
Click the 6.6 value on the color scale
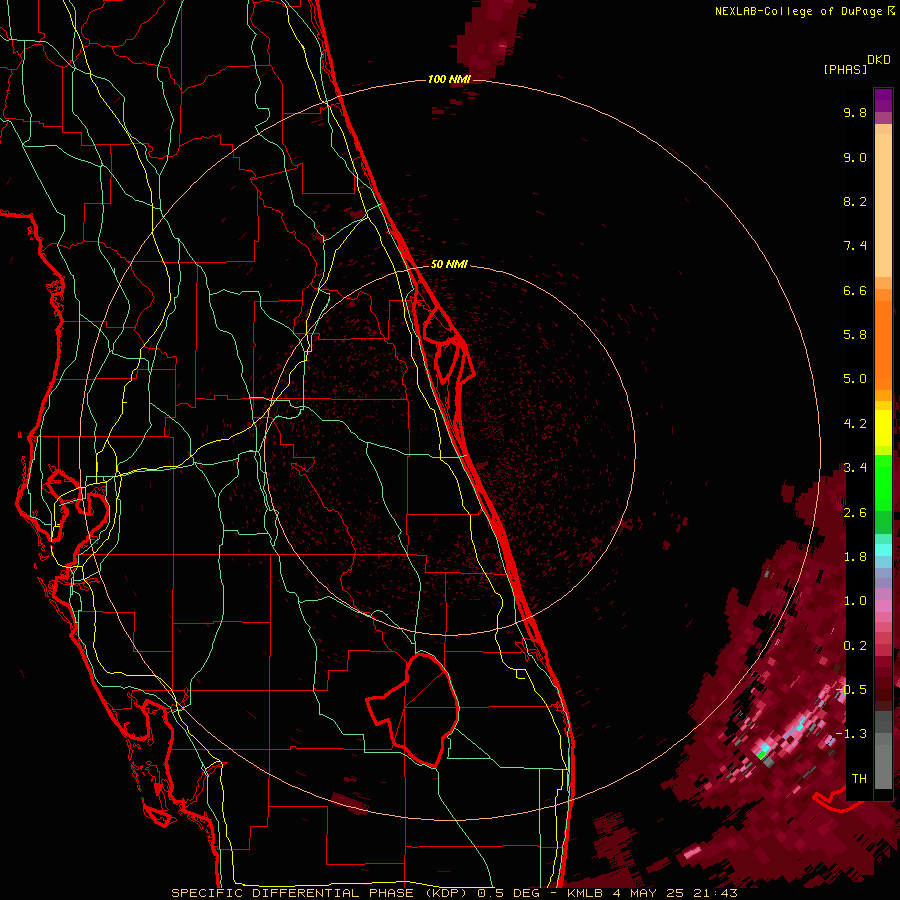click(855, 290)
